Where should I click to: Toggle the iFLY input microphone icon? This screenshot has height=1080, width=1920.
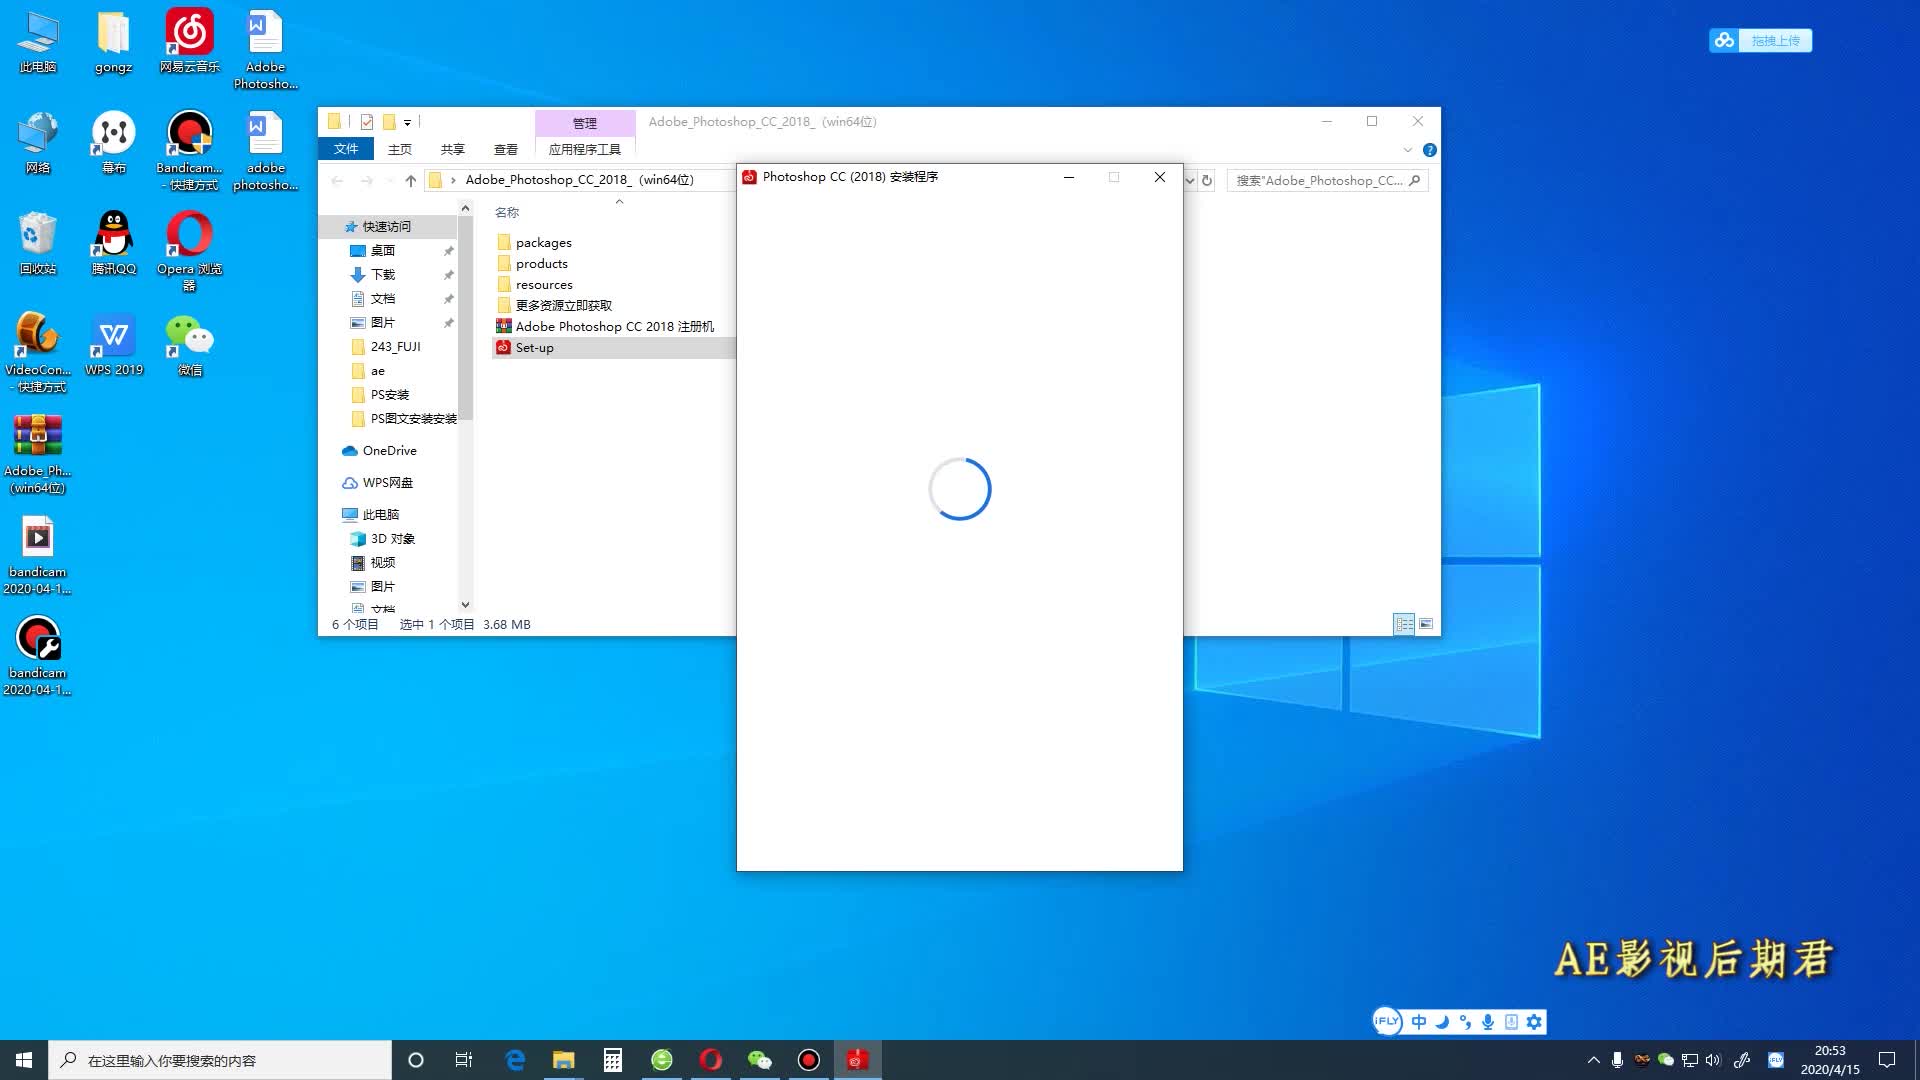click(1488, 1021)
